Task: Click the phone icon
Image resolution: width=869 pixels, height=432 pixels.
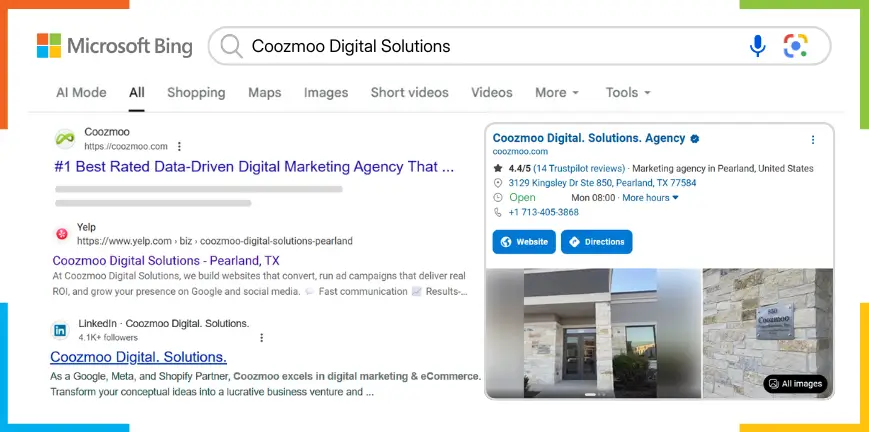Action: tap(498, 212)
